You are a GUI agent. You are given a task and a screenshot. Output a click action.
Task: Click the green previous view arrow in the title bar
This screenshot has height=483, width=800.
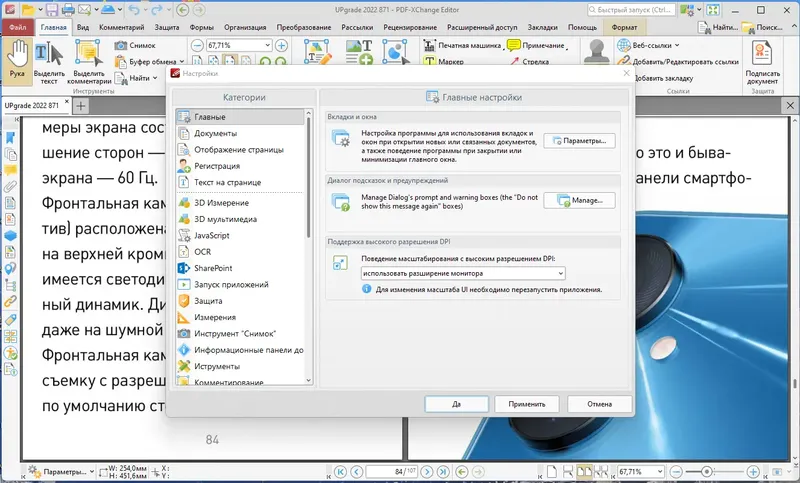pos(183,10)
